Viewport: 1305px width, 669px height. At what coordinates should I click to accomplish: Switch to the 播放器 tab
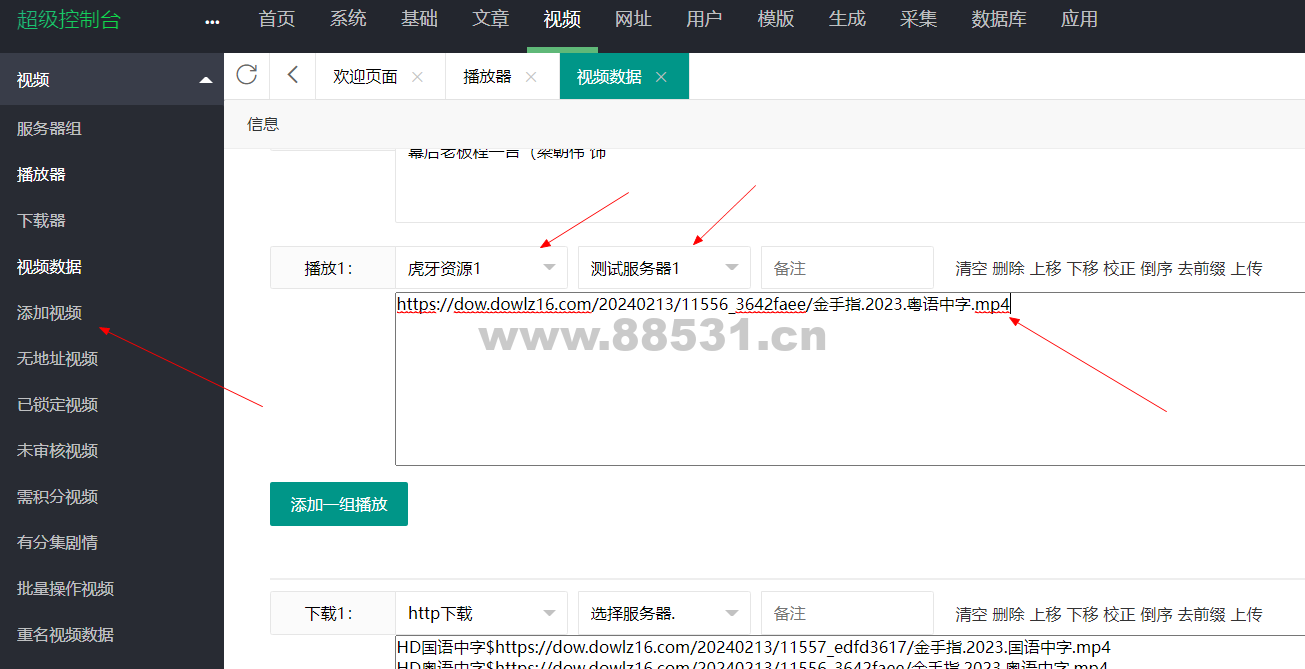(x=487, y=77)
